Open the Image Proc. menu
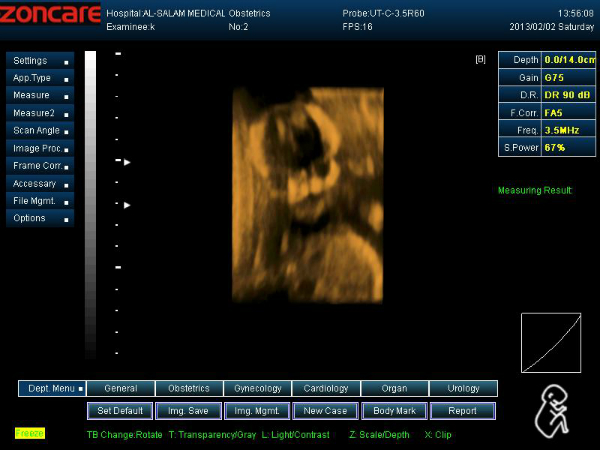Screen dimensions: 600x450 (x=40, y=148)
